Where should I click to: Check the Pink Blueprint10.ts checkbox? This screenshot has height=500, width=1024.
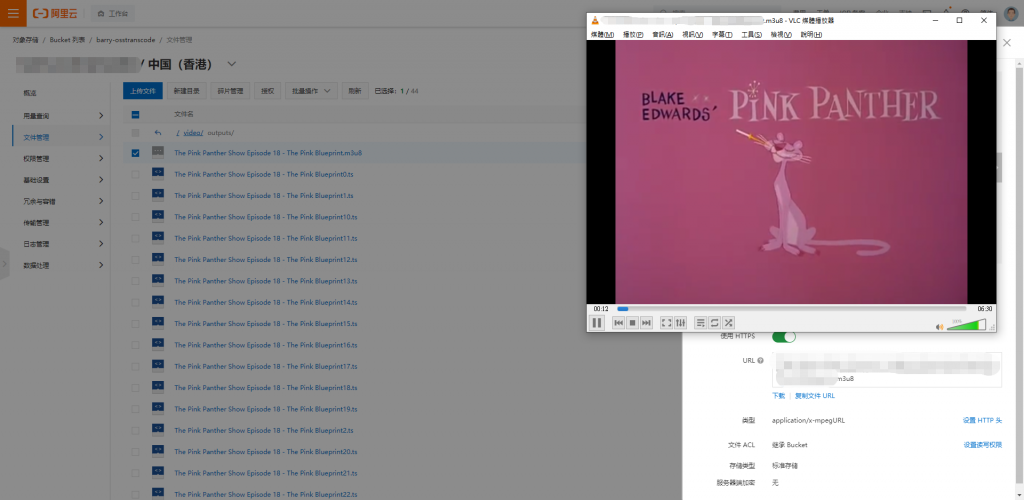click(135, 217)
